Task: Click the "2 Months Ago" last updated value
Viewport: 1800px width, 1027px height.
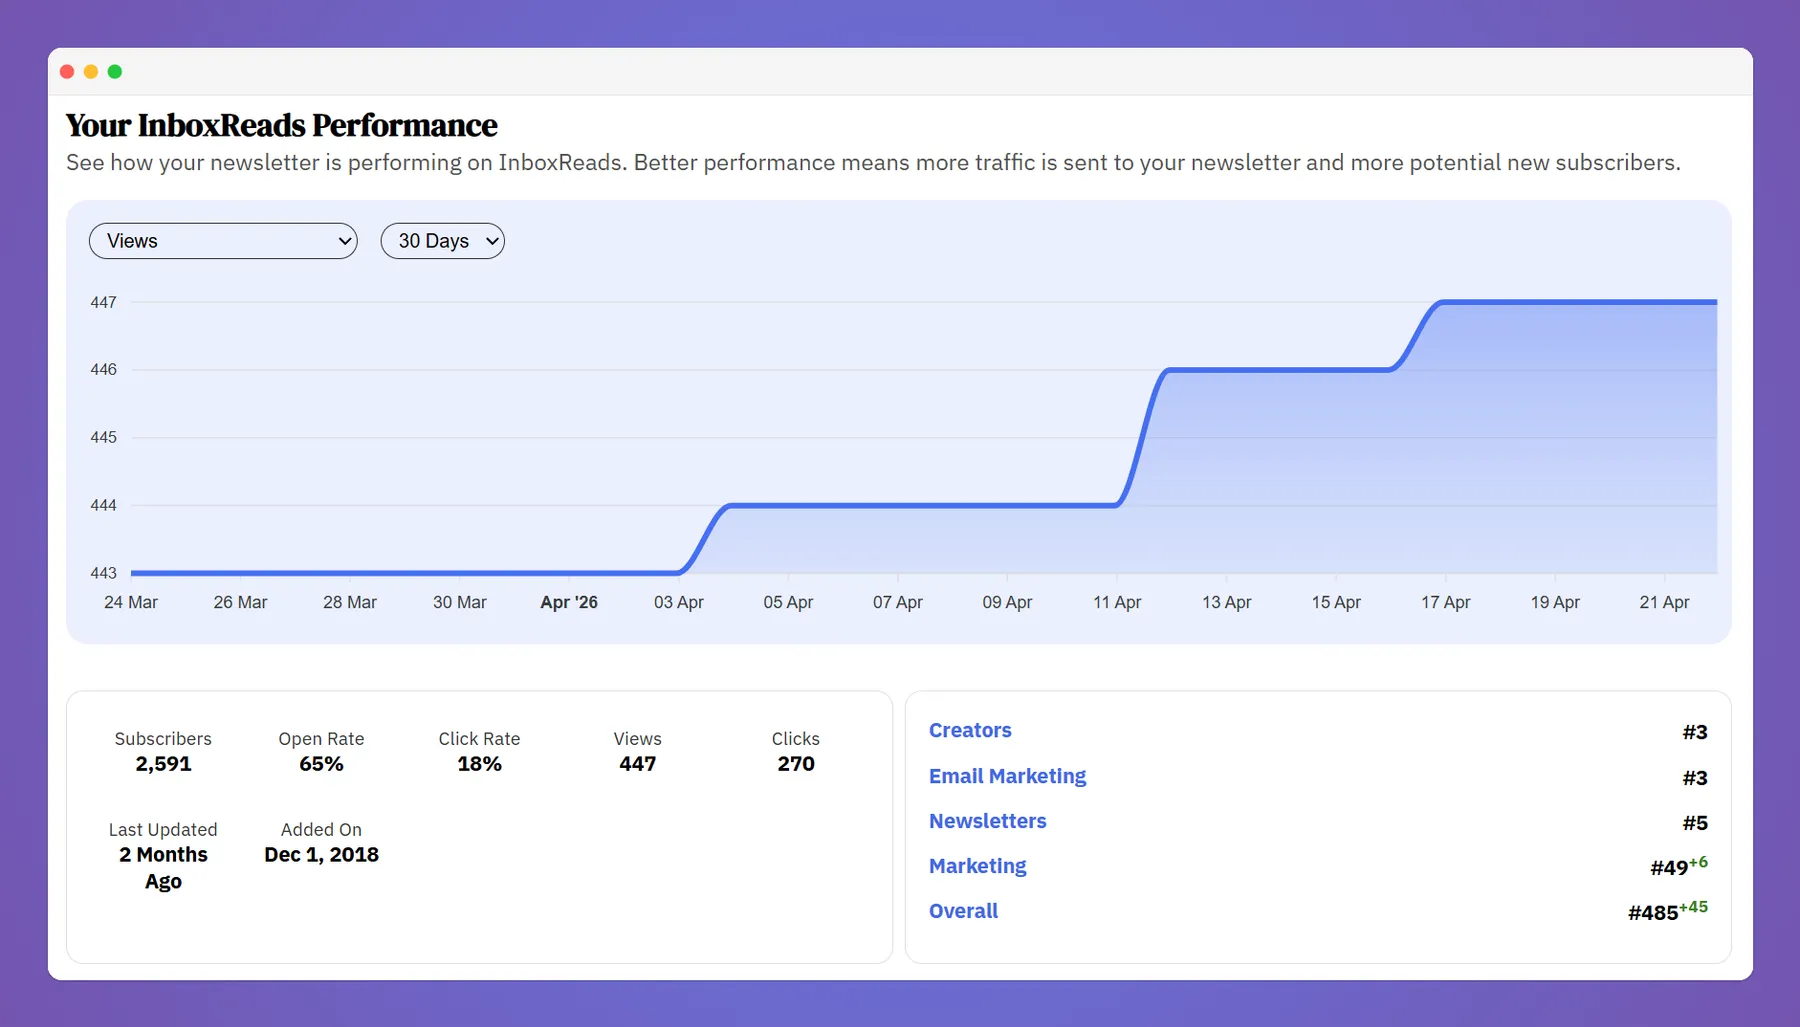Action: [163, 868]
